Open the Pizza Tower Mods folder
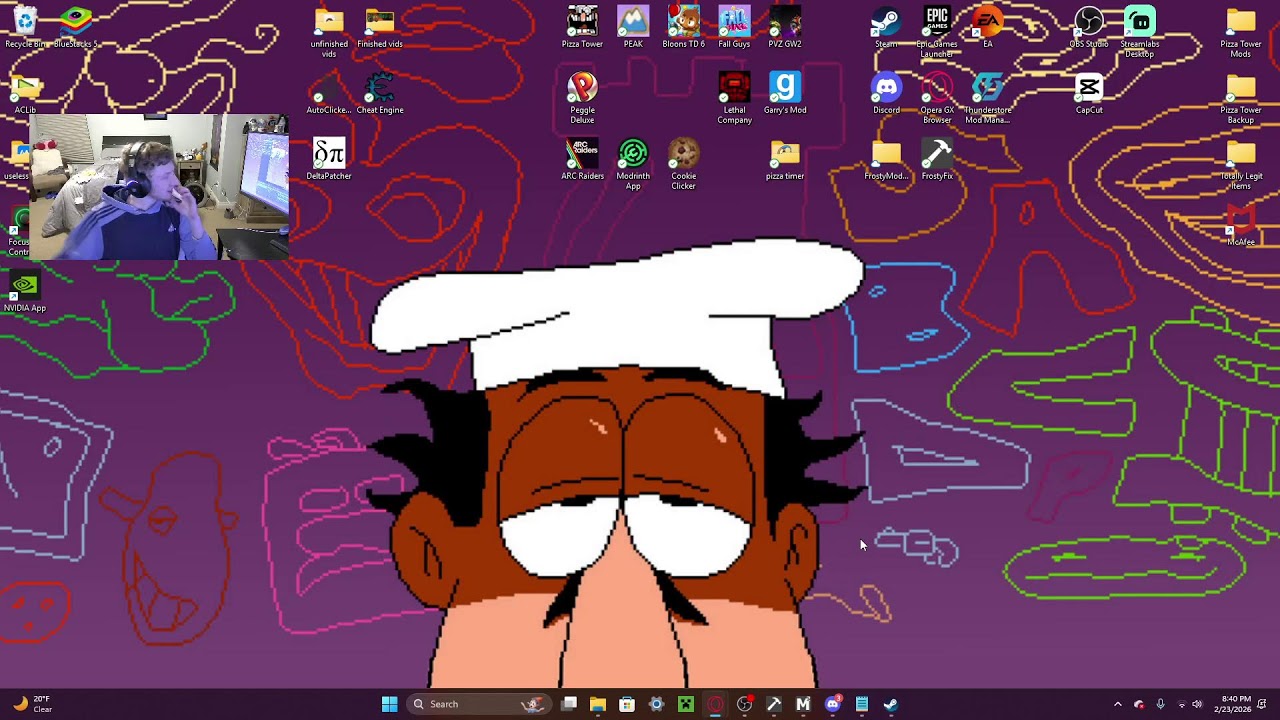The width and height of the screenshot is (1280, 720). 1241,32
